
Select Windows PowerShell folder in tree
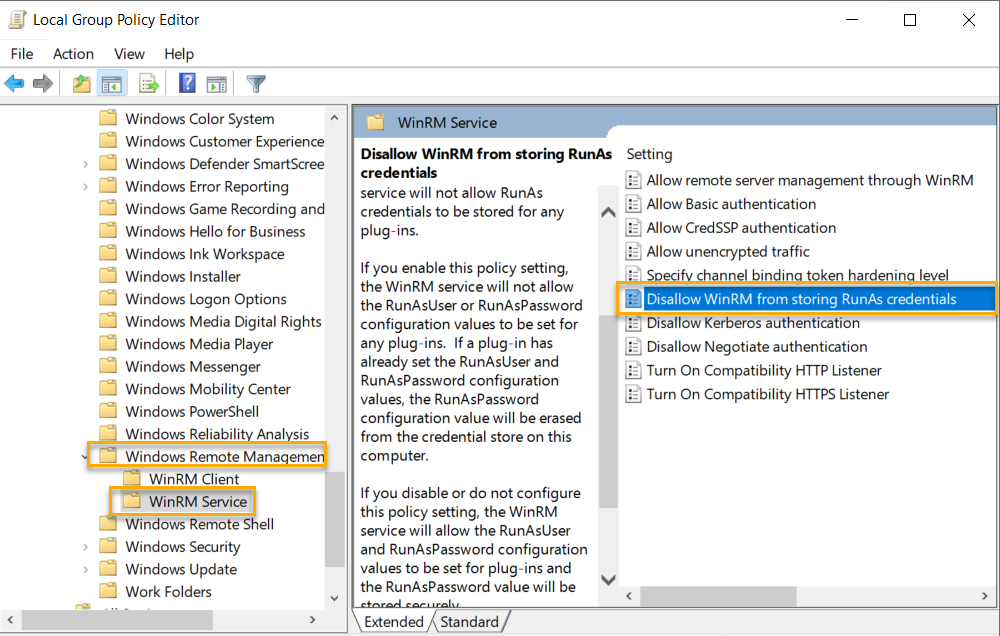(x=191, y=412)
